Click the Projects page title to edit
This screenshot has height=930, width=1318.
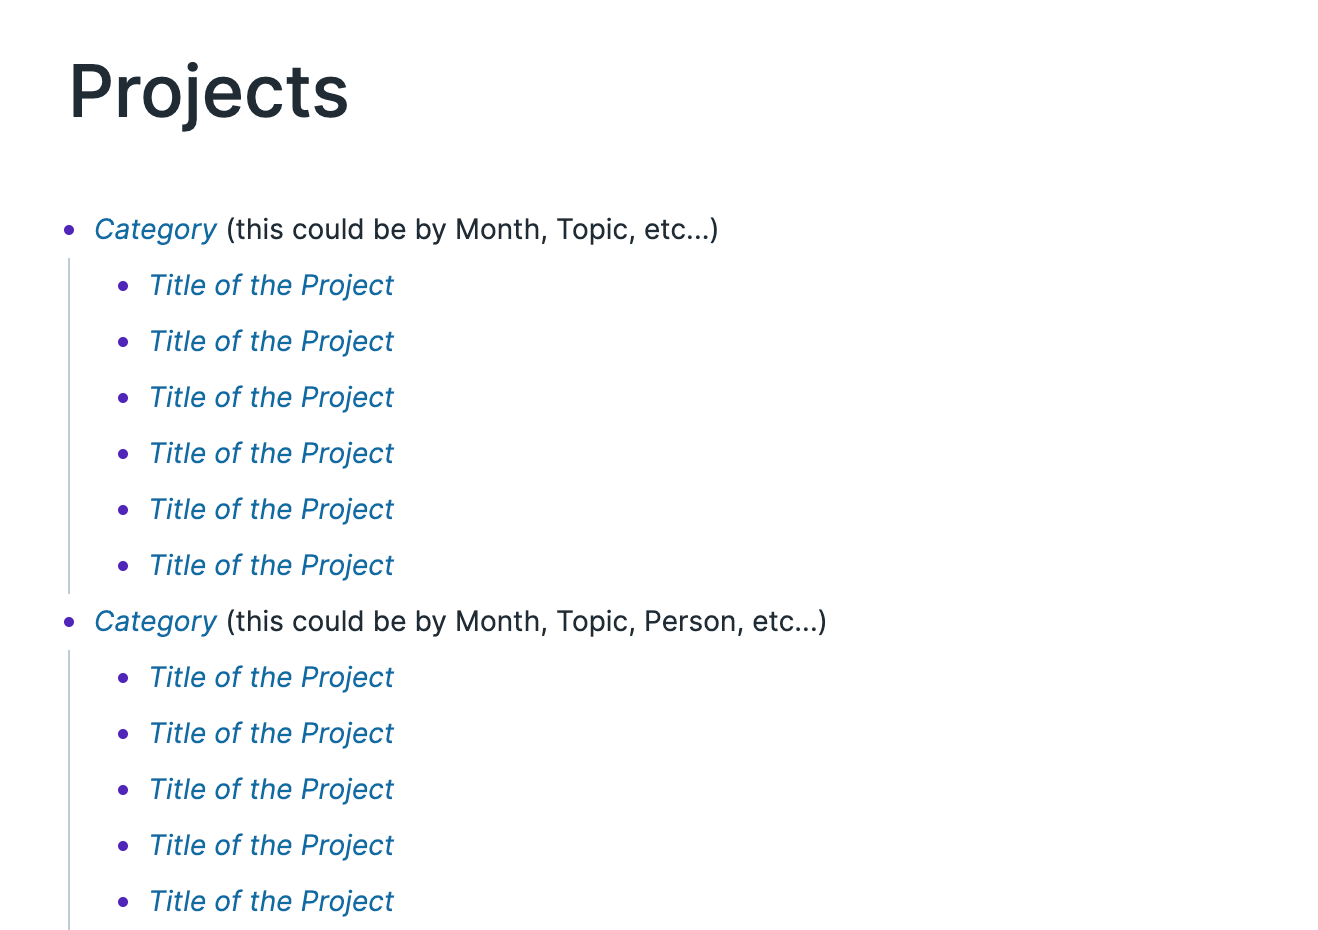[x=208, y=92]
